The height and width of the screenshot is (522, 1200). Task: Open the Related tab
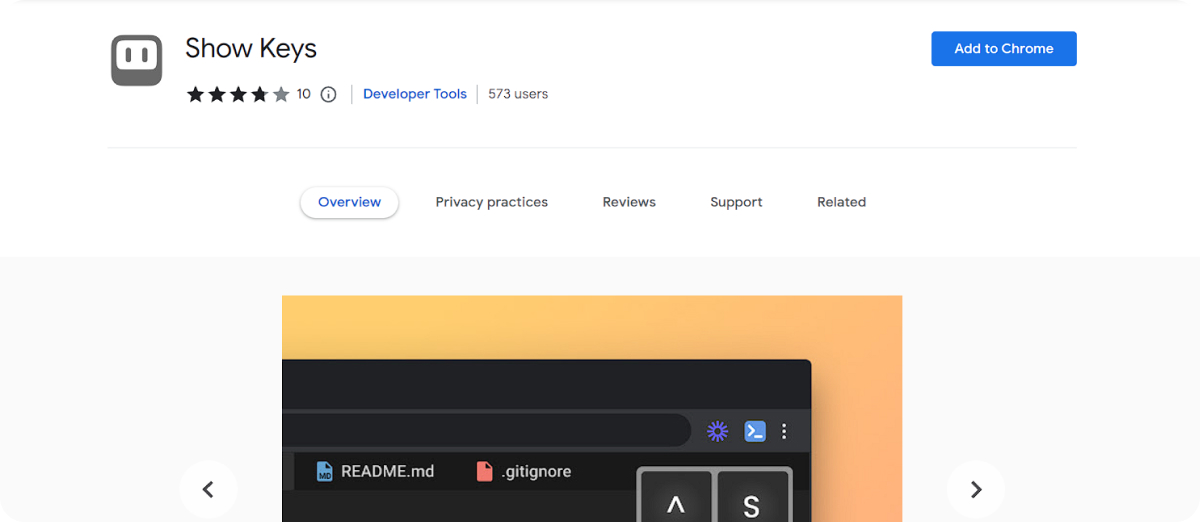pyautogui.click(x=841, y=202)
